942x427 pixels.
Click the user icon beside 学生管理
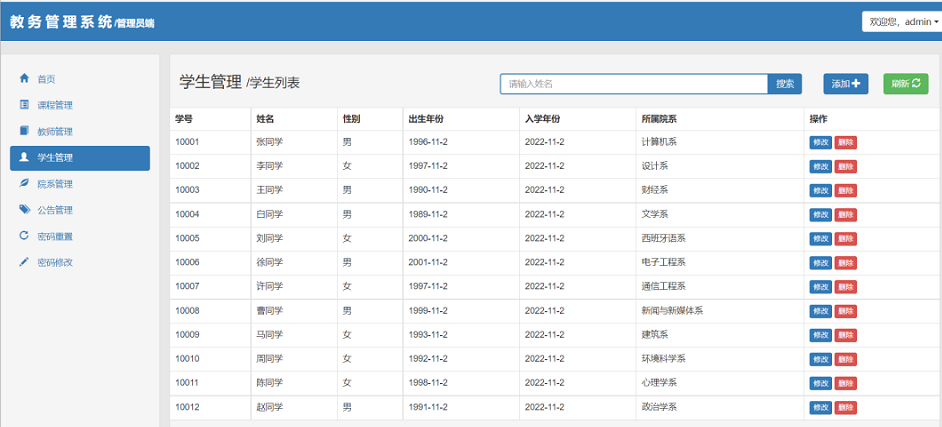click(24, 157)
